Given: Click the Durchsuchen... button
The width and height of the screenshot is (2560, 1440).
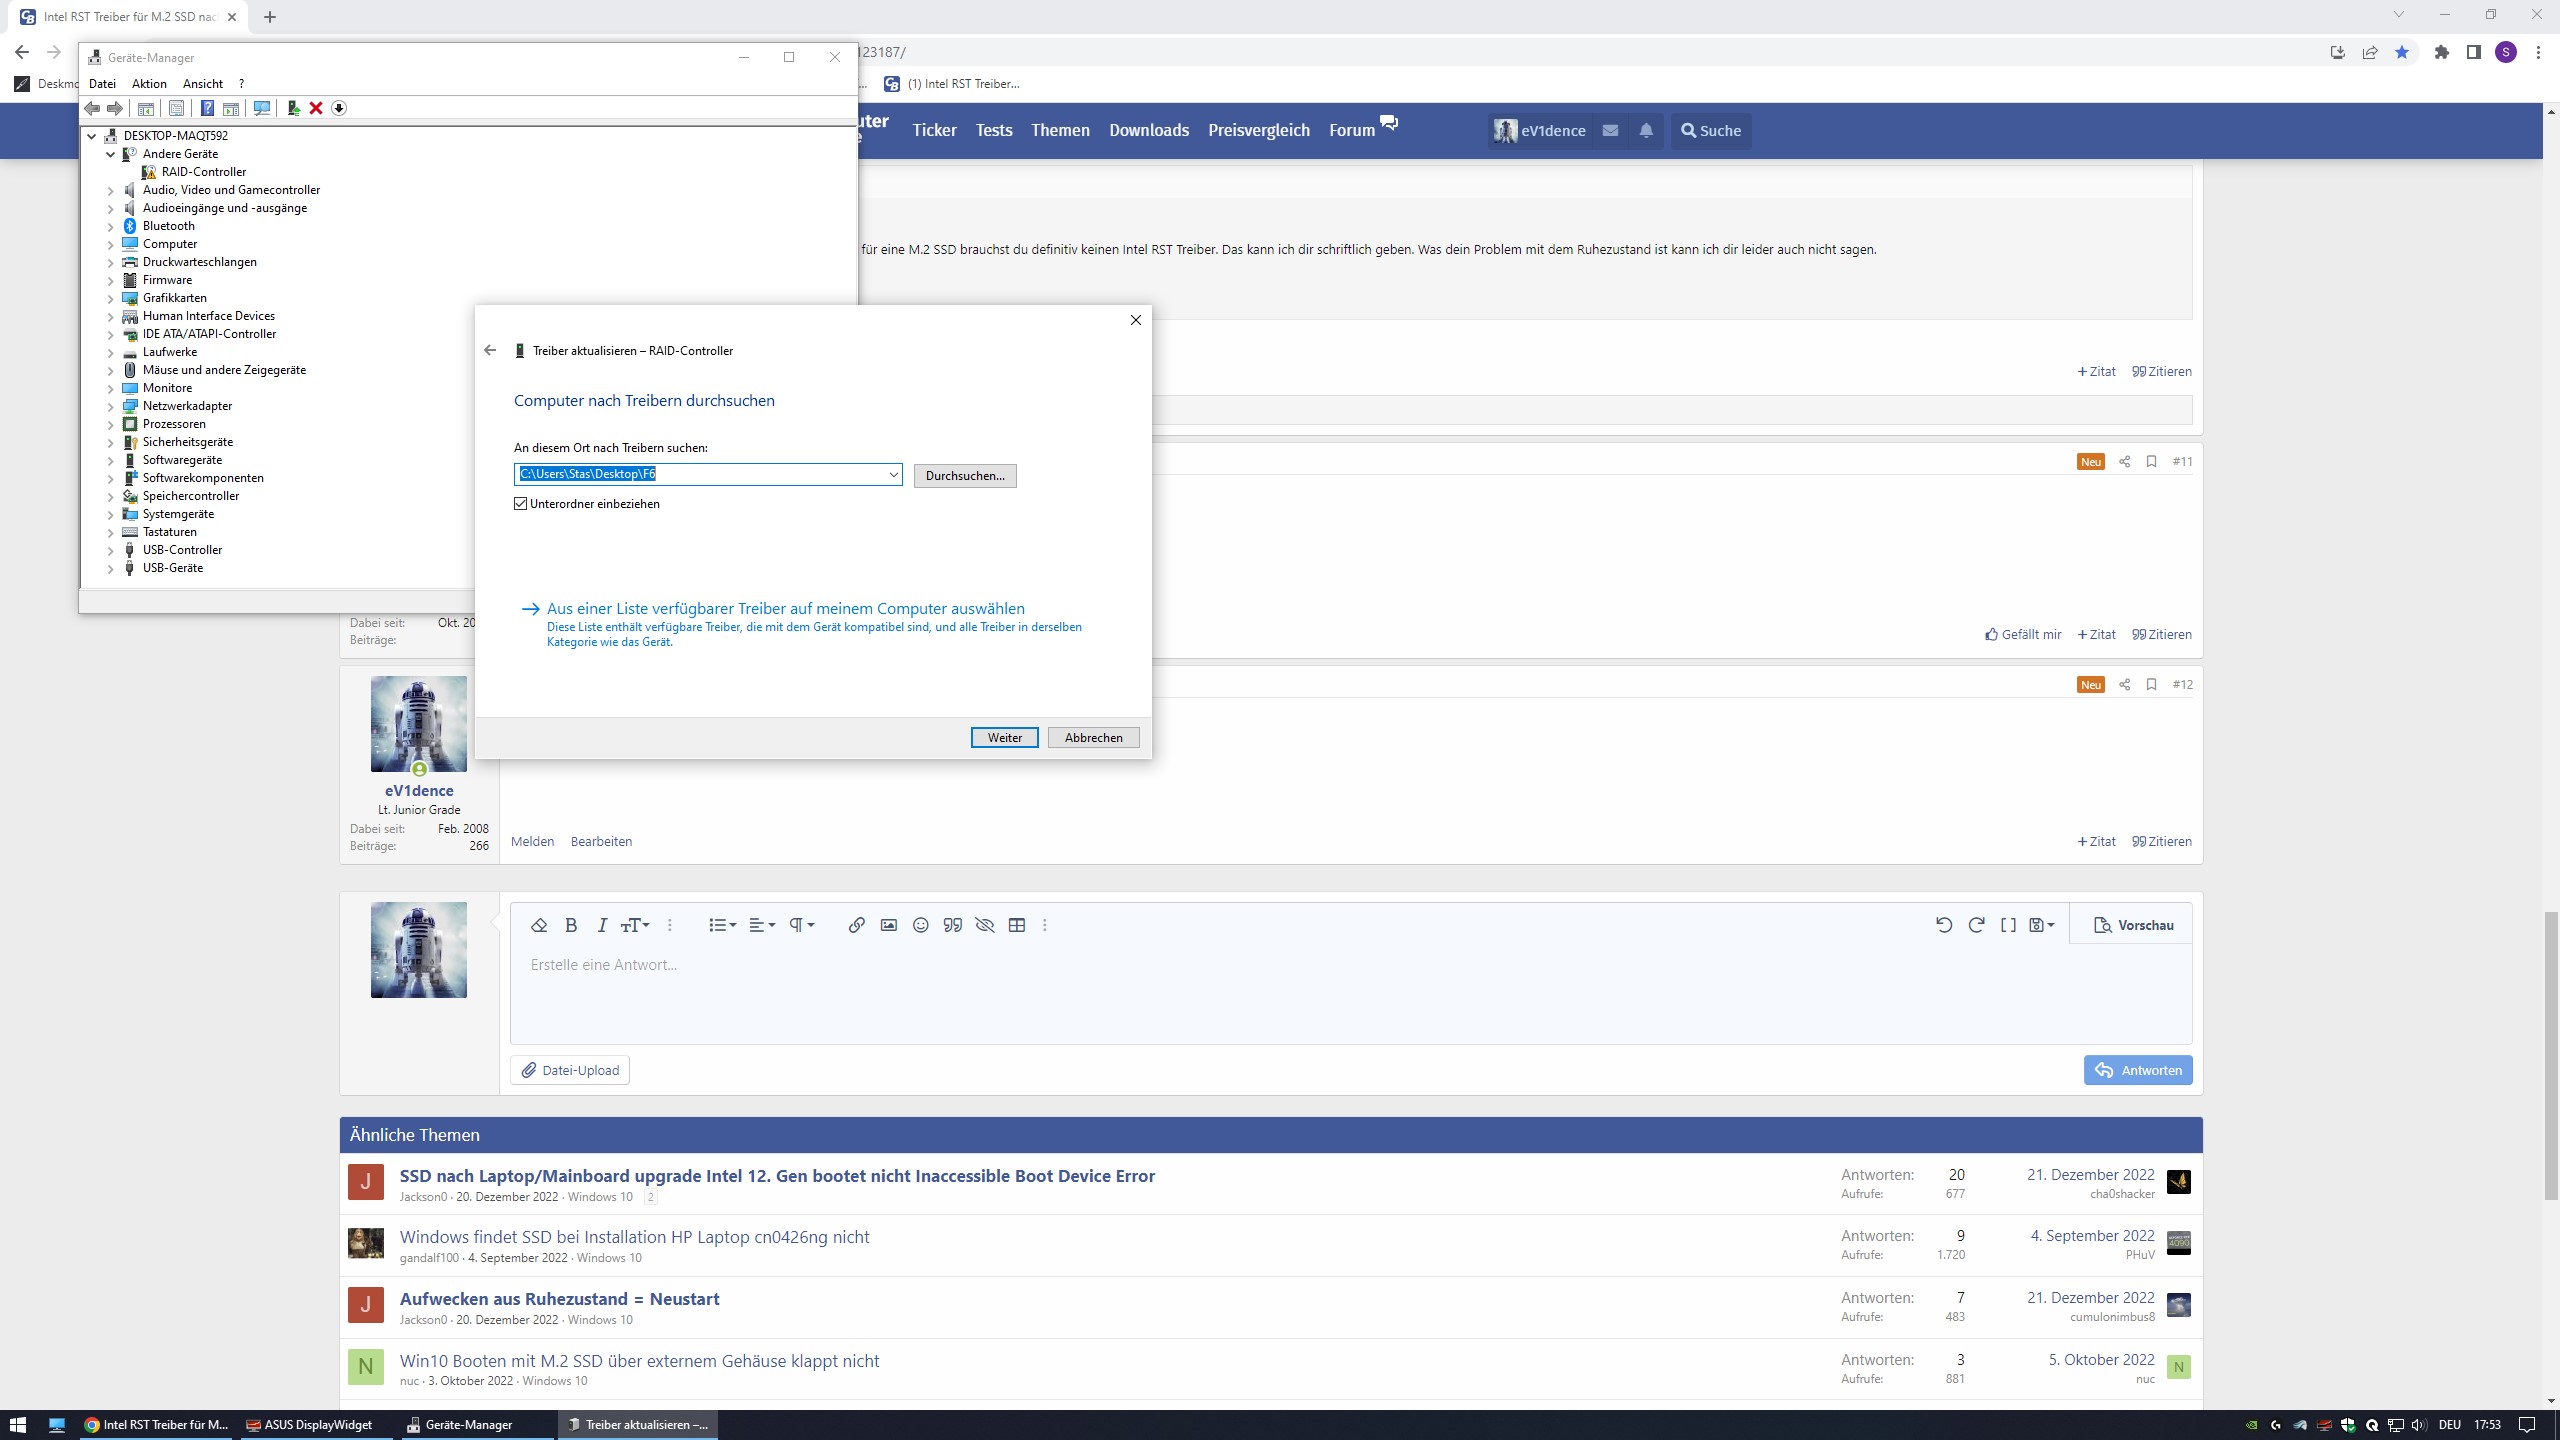Looking at the screenshot, I should [x=964, y=476].
